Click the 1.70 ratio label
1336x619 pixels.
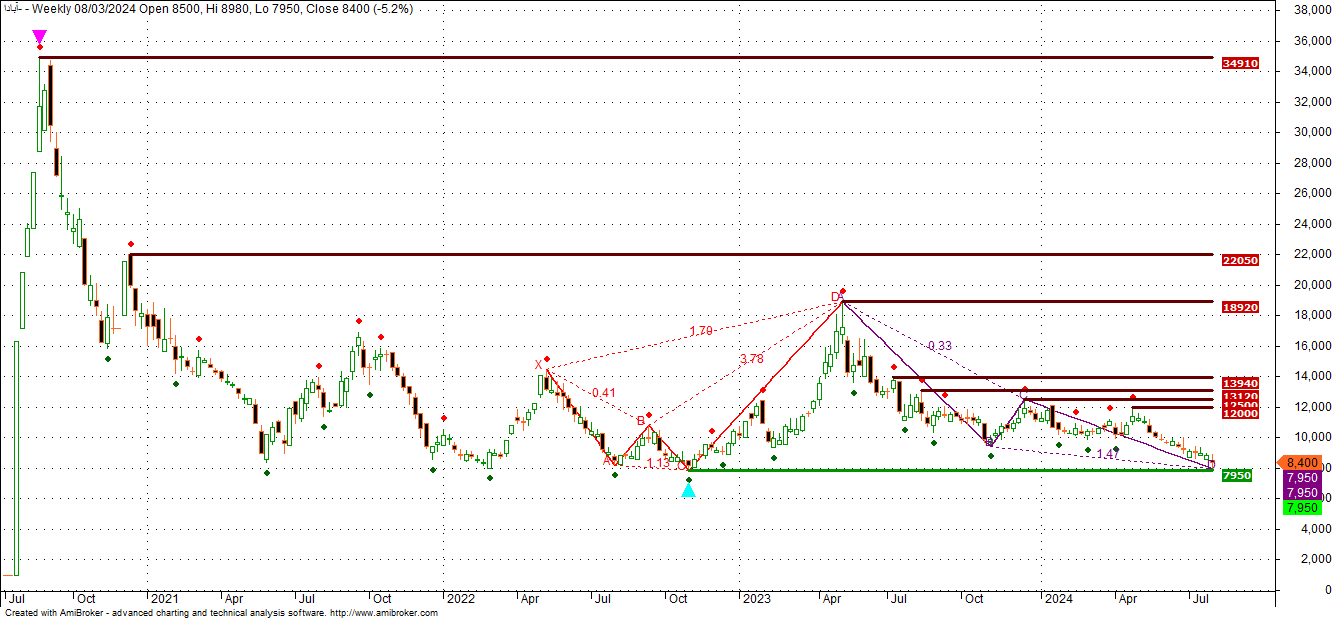[700, 331]
